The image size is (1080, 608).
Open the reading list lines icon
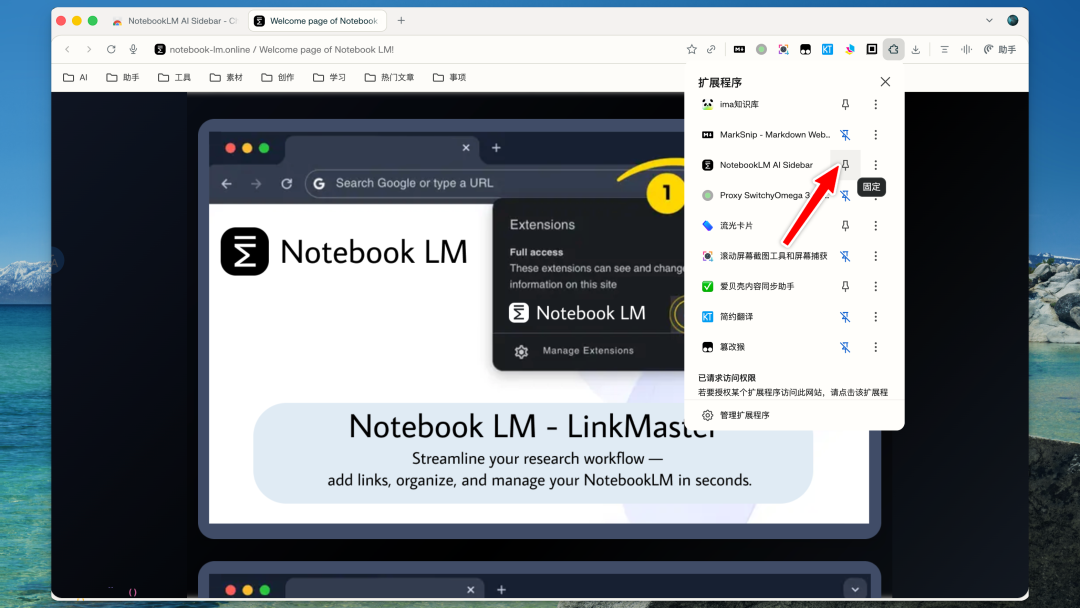click(944, 50)
